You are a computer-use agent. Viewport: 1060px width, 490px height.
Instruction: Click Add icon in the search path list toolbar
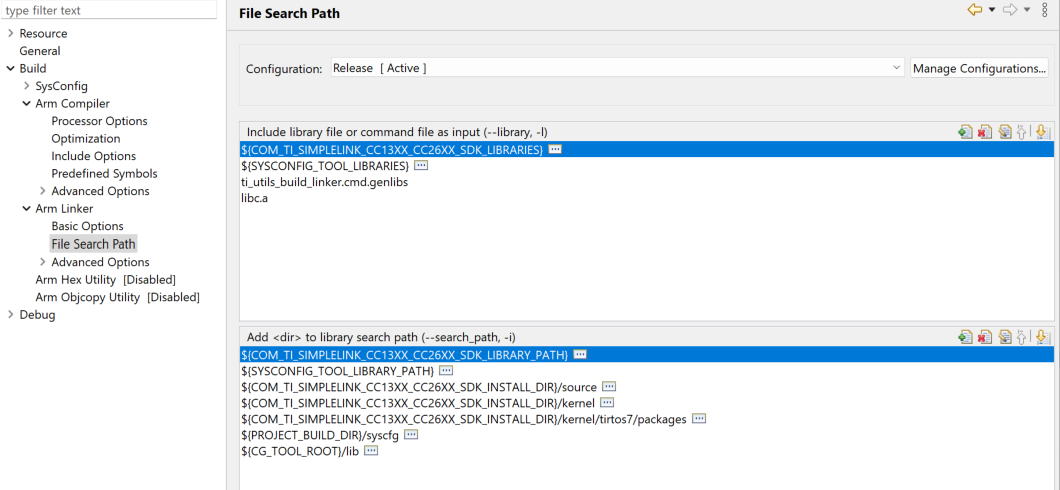[x=965, y=337]
